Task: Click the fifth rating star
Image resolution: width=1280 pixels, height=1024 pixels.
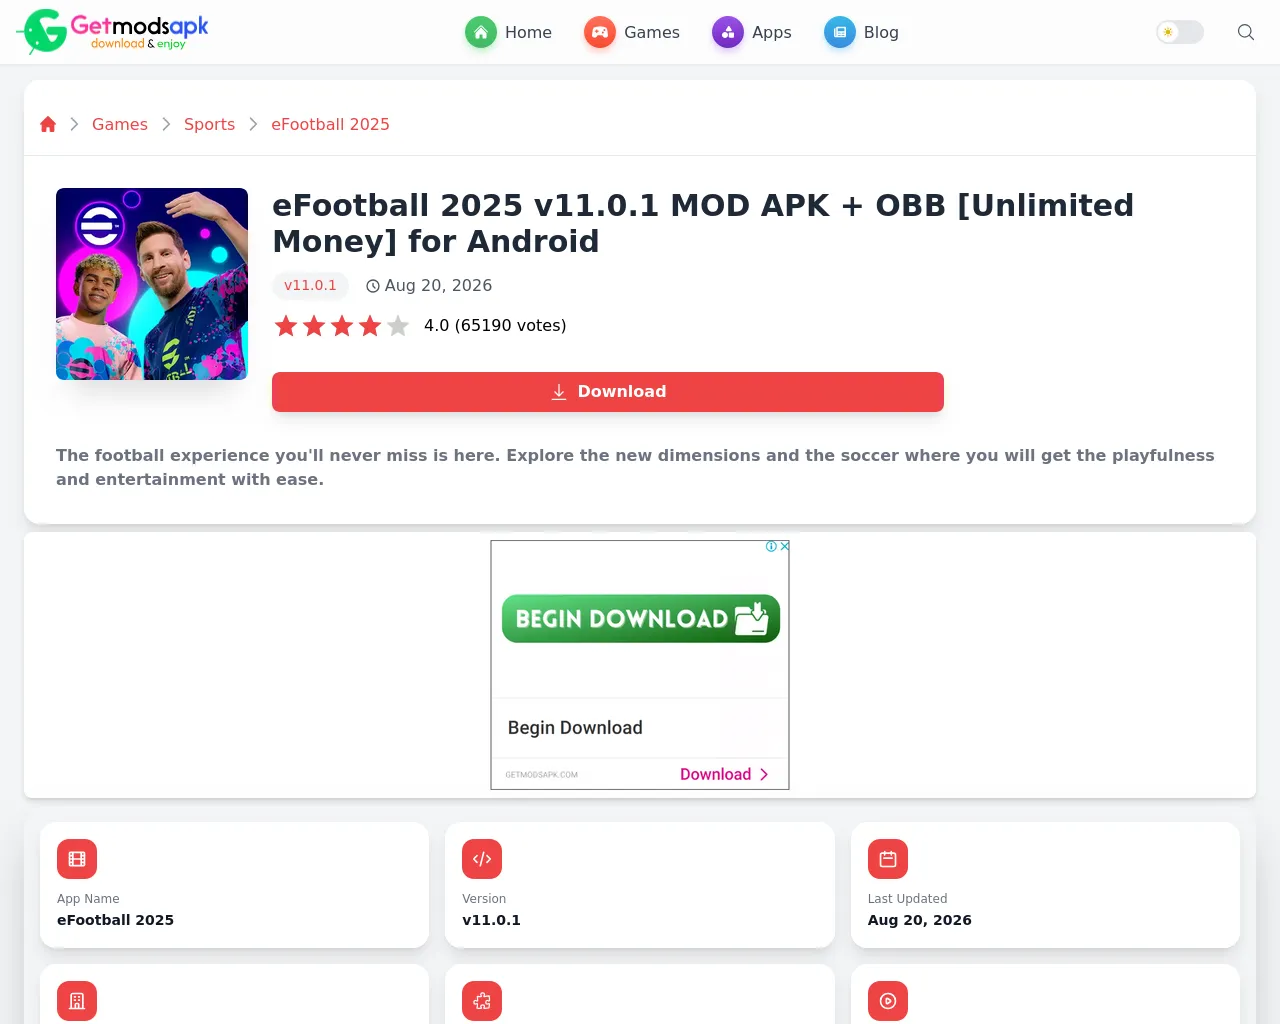Action: (x=398, y=325)
